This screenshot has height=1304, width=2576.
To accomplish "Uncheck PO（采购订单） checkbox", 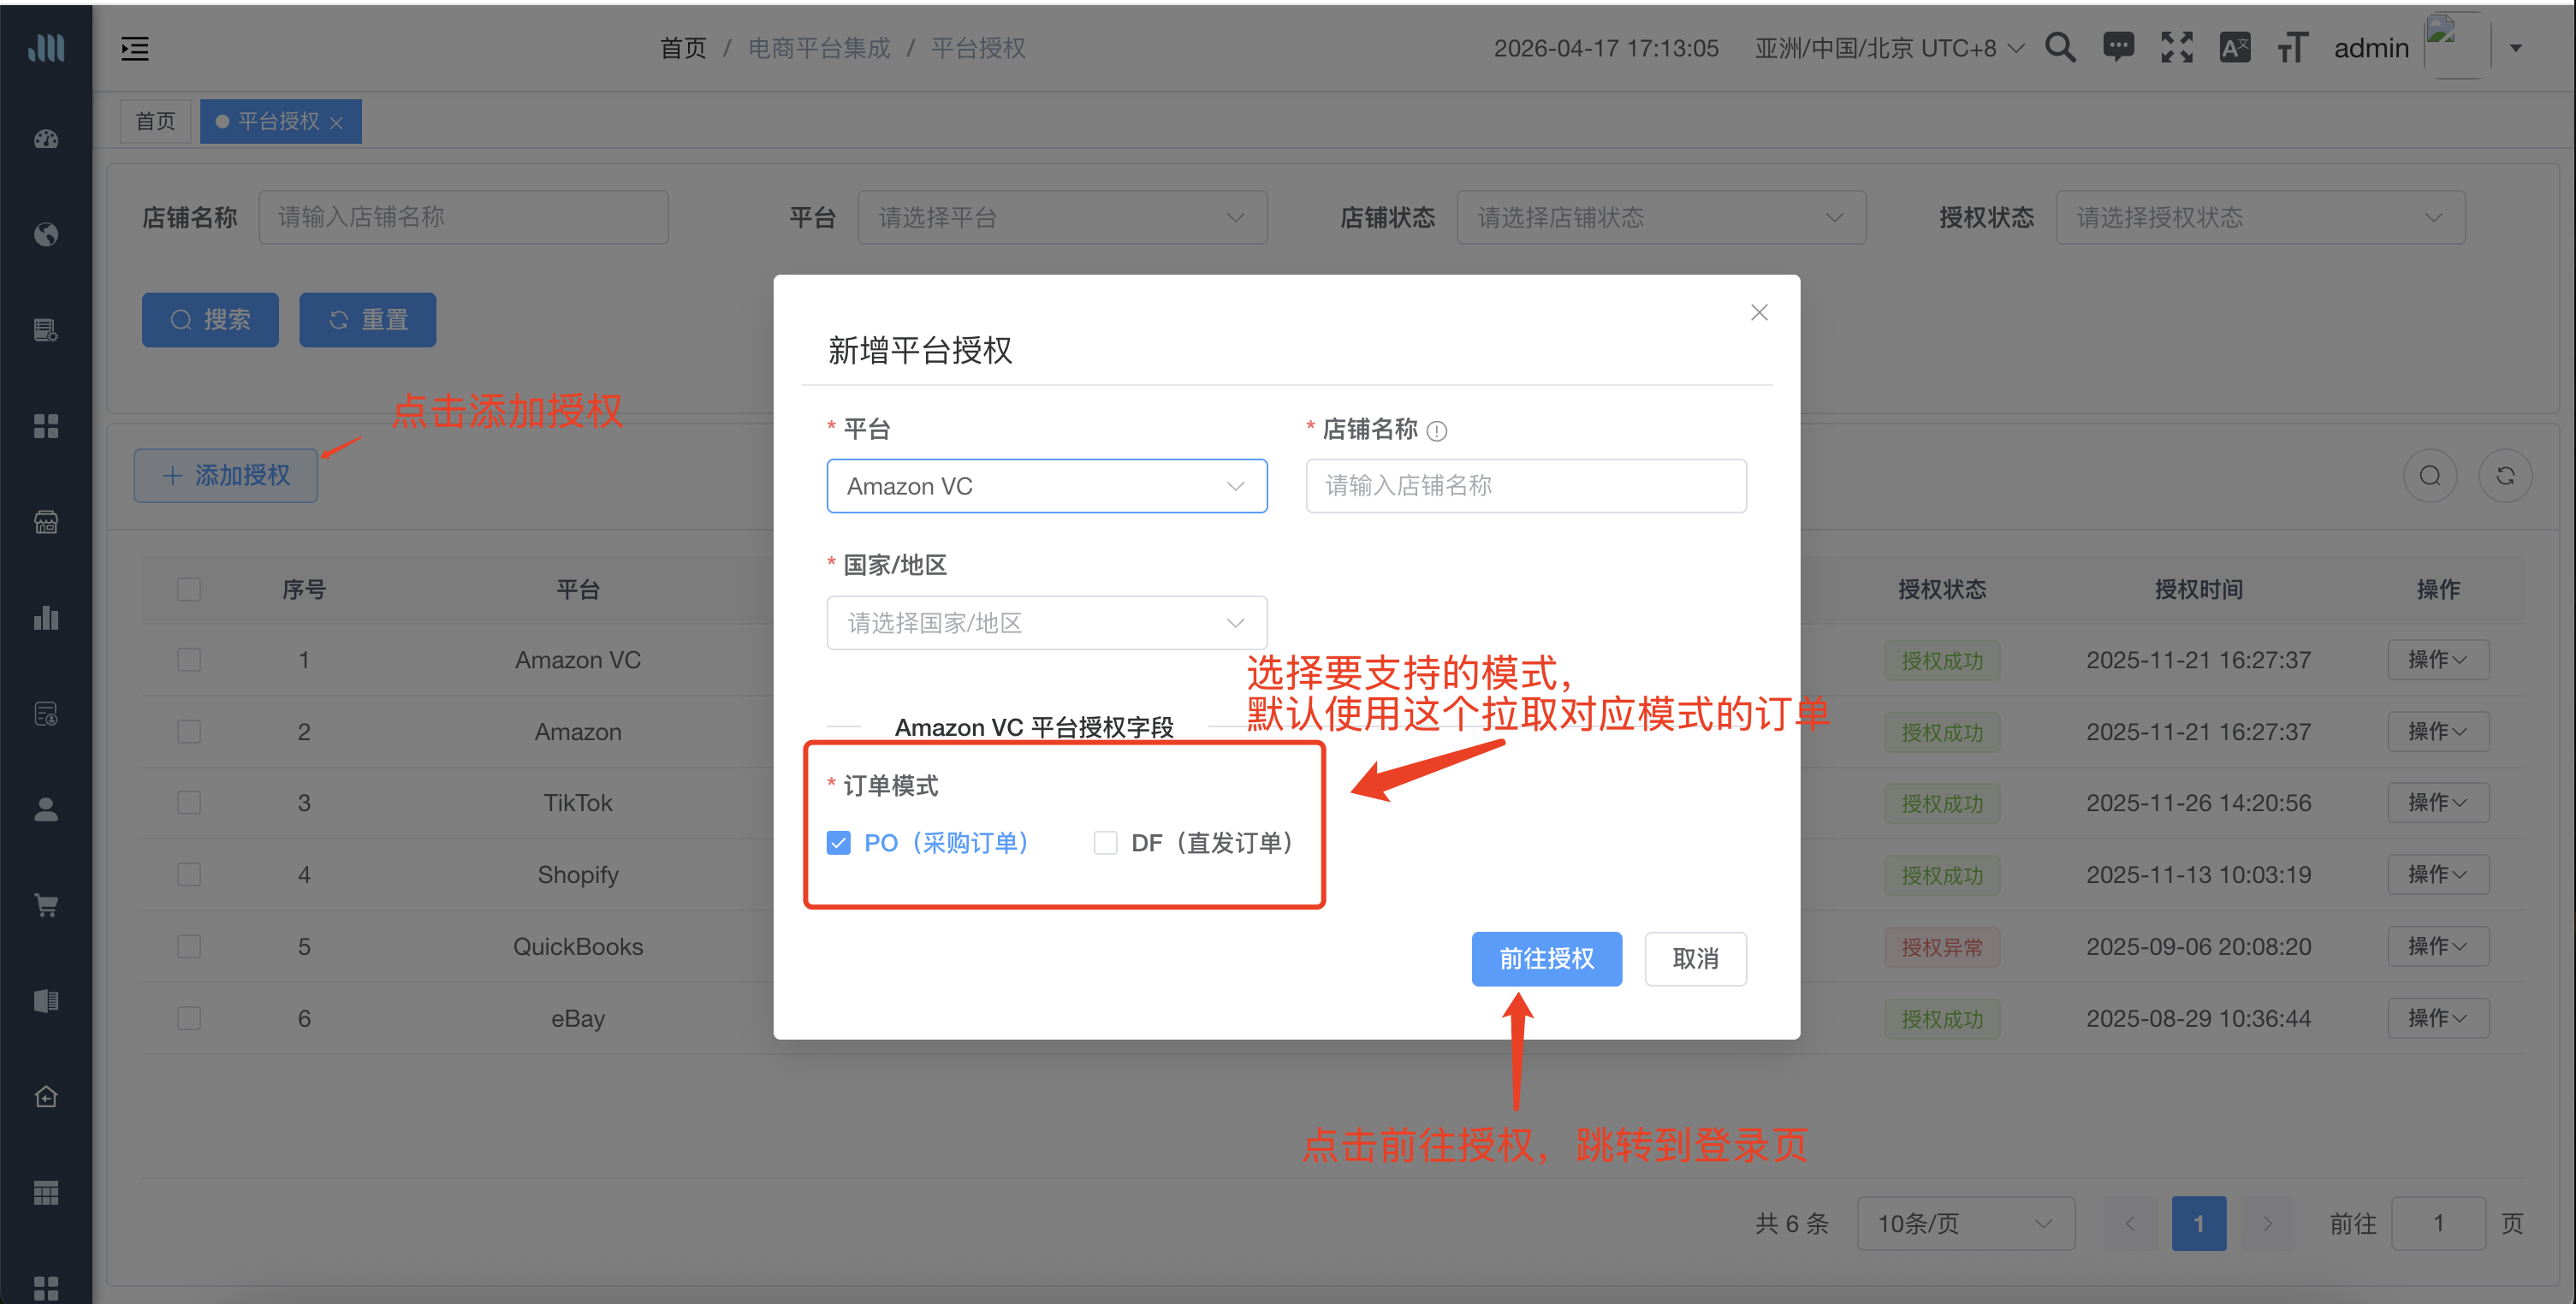I will point(838,843).
